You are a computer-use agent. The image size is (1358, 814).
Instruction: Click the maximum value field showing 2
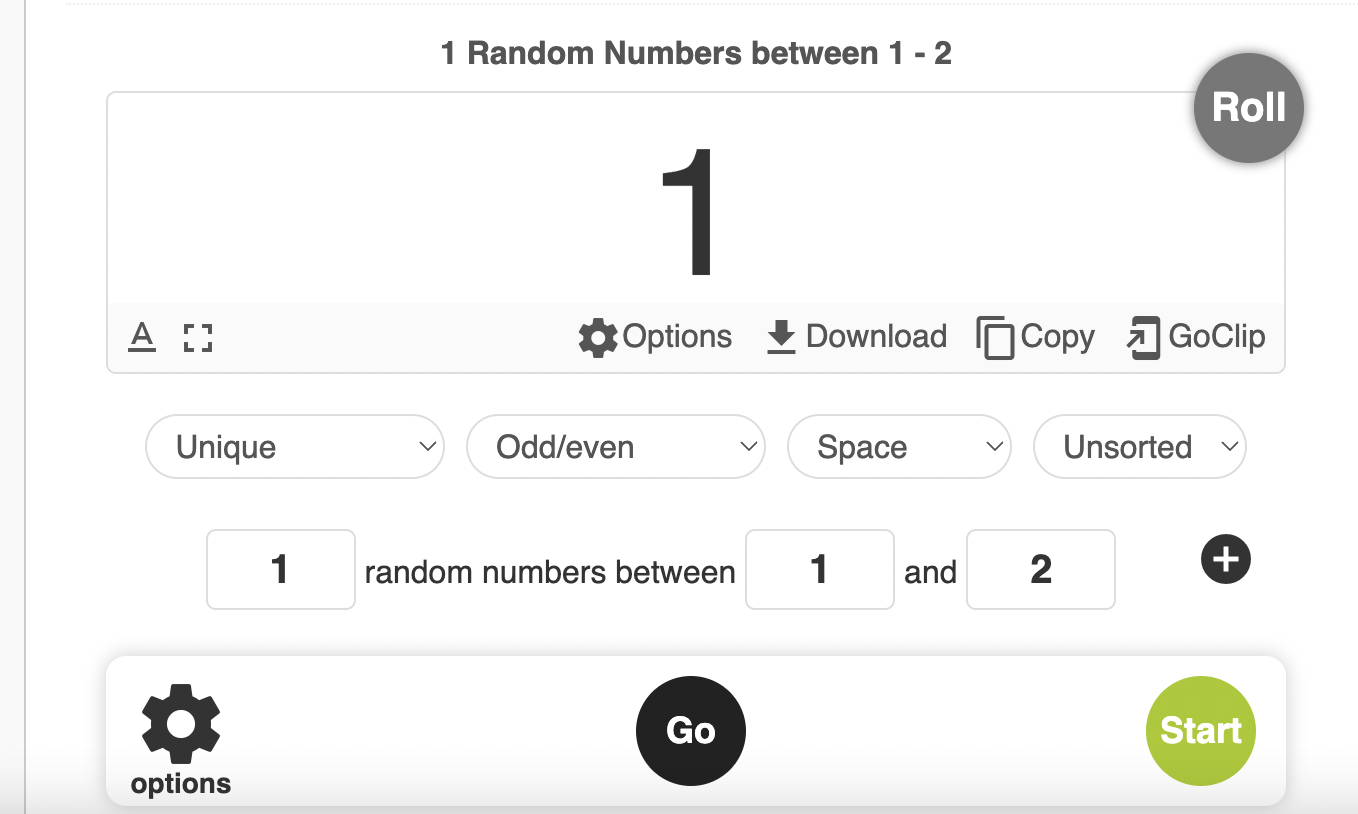click(x=1041, y=570)
